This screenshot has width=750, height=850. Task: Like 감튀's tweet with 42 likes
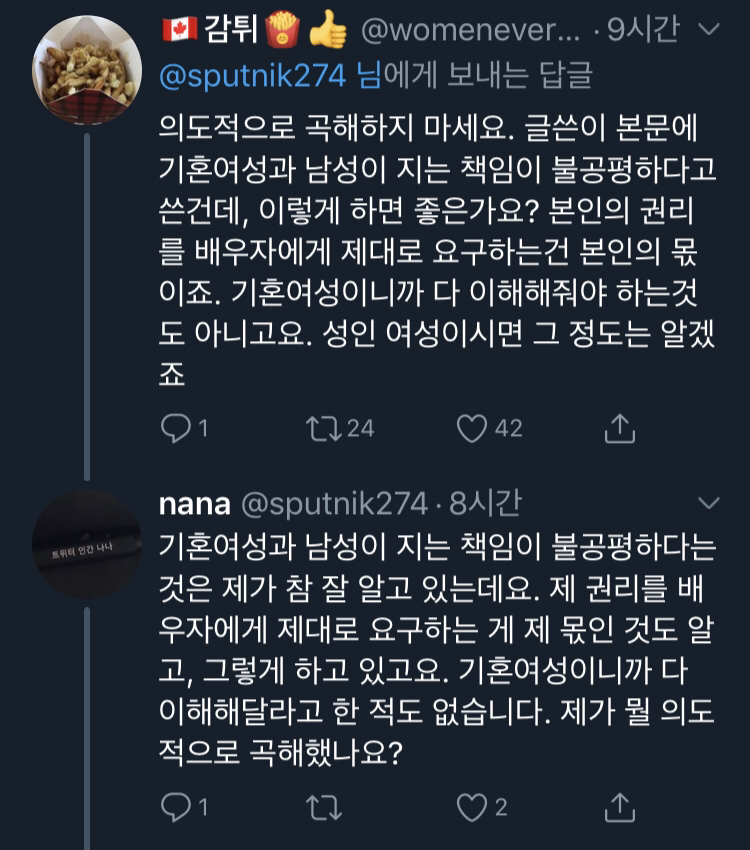coord(471,429)
